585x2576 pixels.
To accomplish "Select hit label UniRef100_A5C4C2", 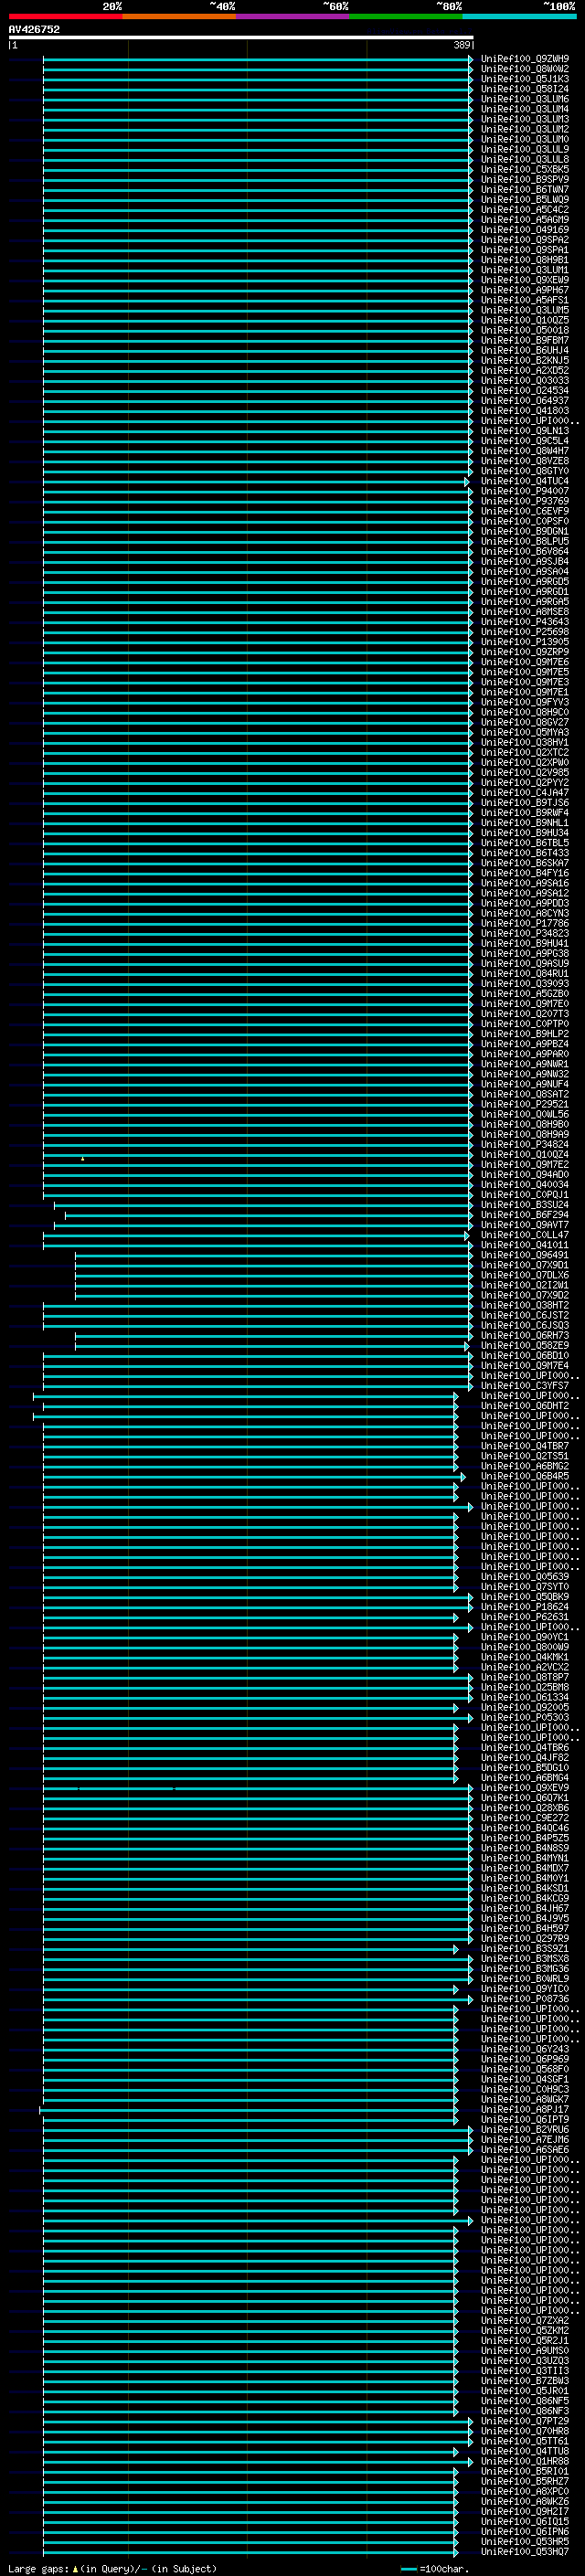I will pyautogui.click(x=525, y=210).
